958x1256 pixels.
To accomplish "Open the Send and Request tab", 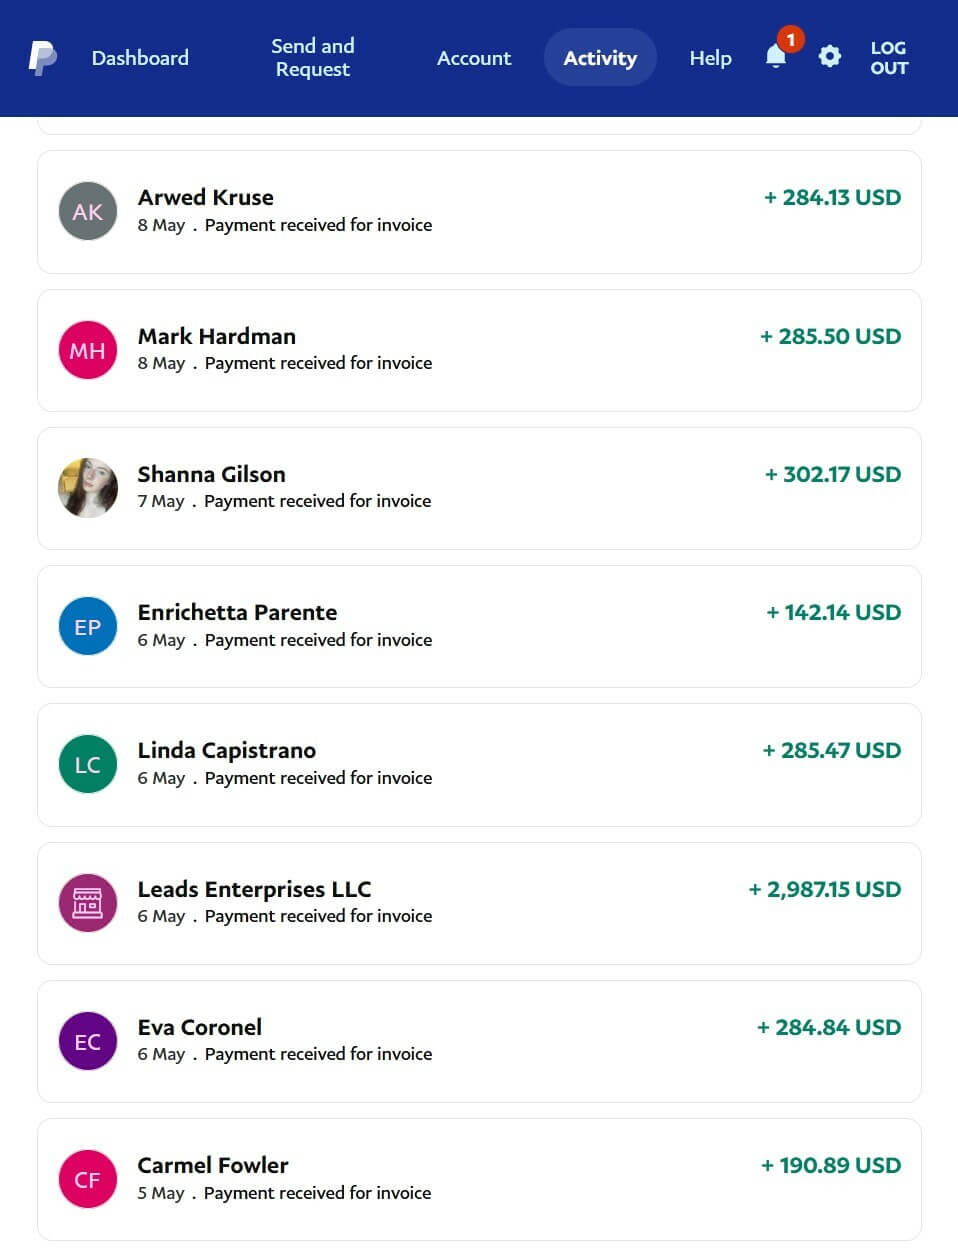I will 313,58.
